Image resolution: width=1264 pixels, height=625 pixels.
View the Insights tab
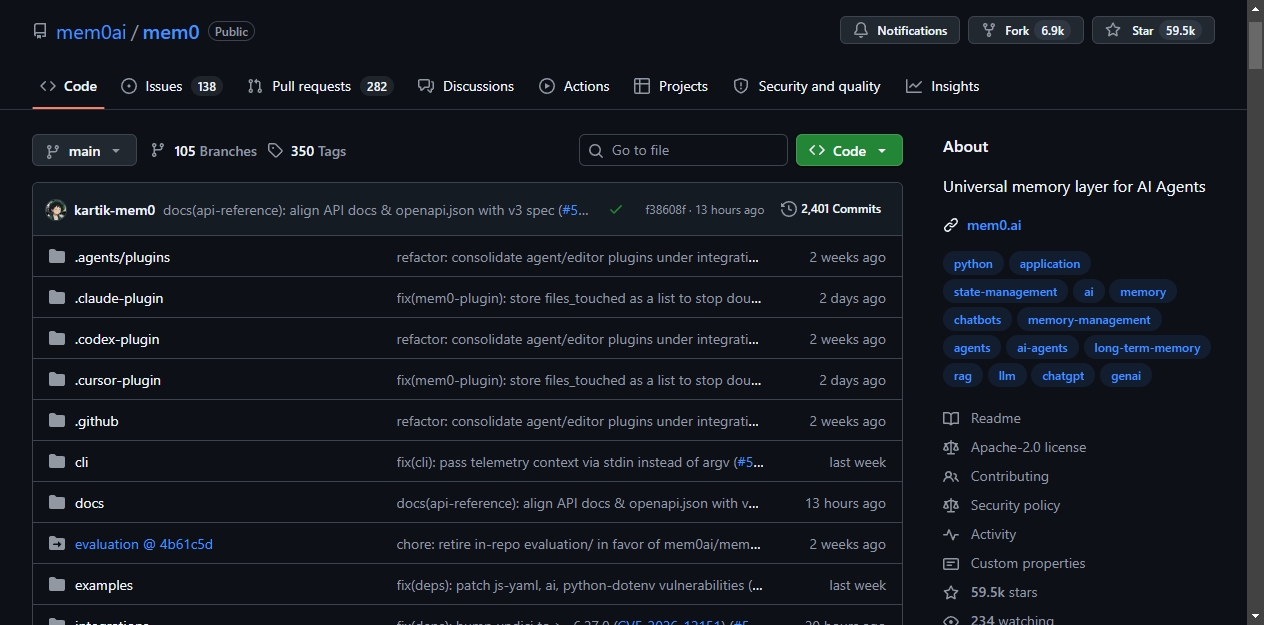[943, 86]
